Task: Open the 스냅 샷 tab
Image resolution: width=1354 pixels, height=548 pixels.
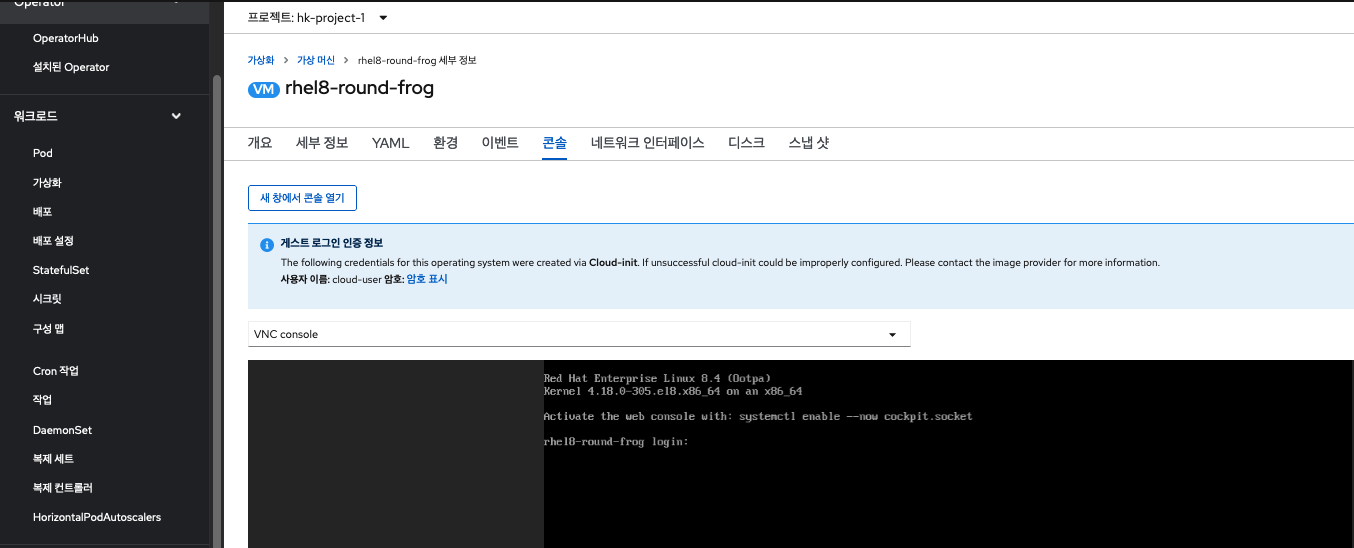Action: pyautogui.click(x=809, y=143)
